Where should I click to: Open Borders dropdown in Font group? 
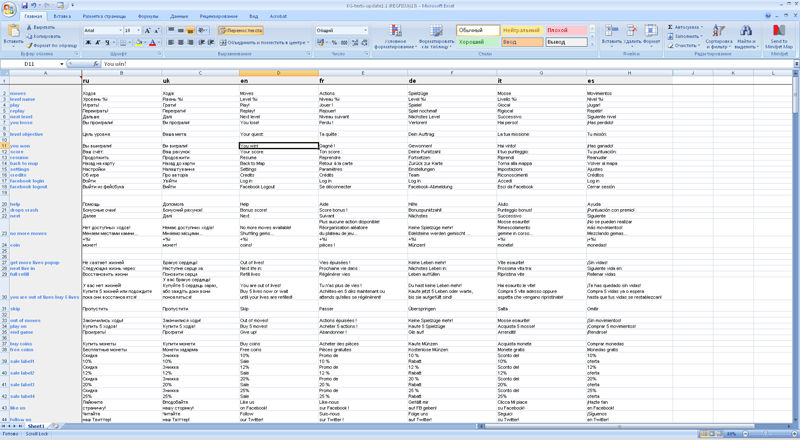point(128,43)
